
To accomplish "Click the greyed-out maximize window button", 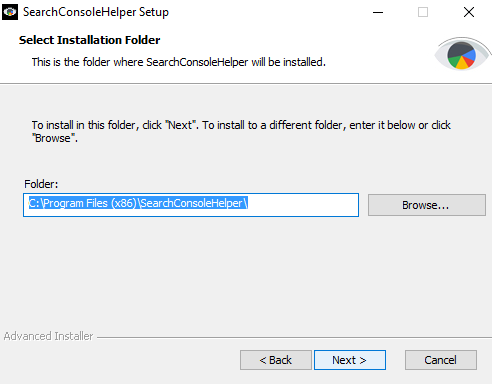I will coord(423,12).
